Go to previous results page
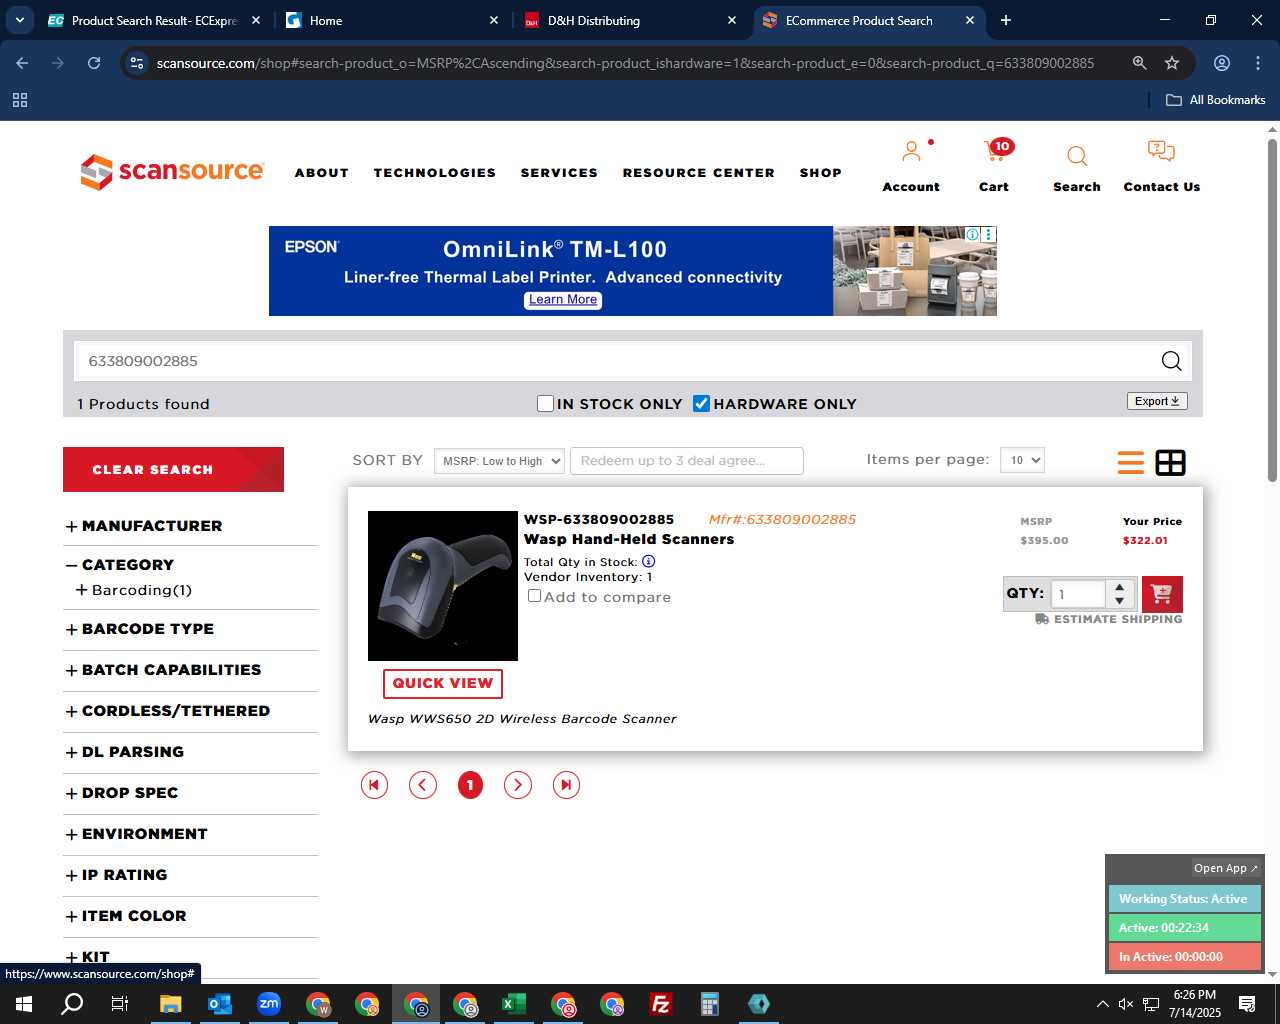Image resolution: width=1280 pixels, height=1024 pixels. (x=423, y=785)
